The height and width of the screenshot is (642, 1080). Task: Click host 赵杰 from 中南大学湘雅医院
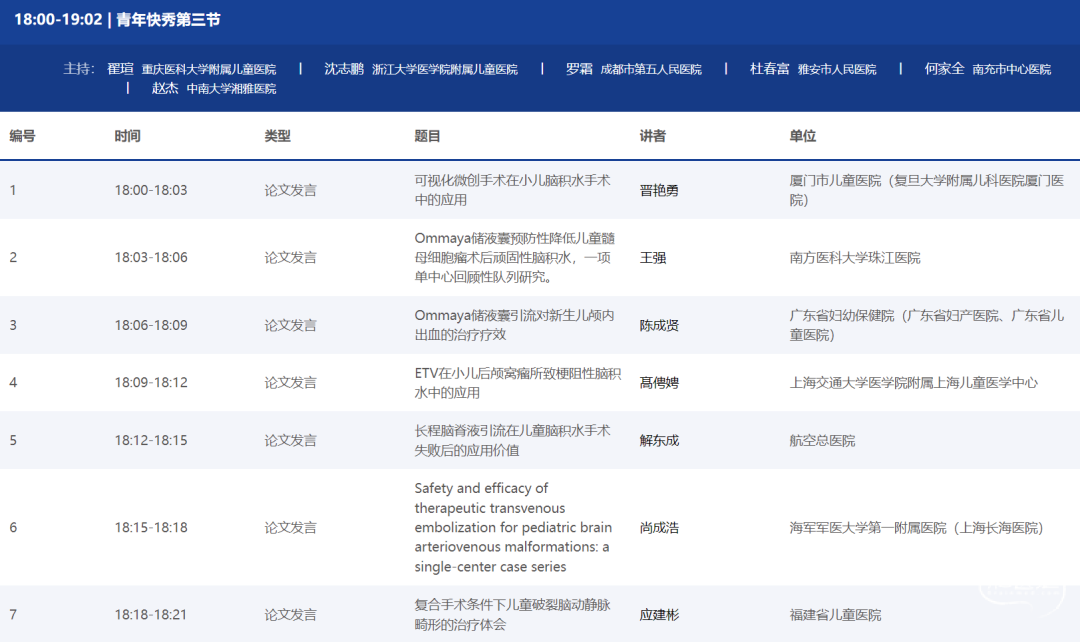coord(165,88)
